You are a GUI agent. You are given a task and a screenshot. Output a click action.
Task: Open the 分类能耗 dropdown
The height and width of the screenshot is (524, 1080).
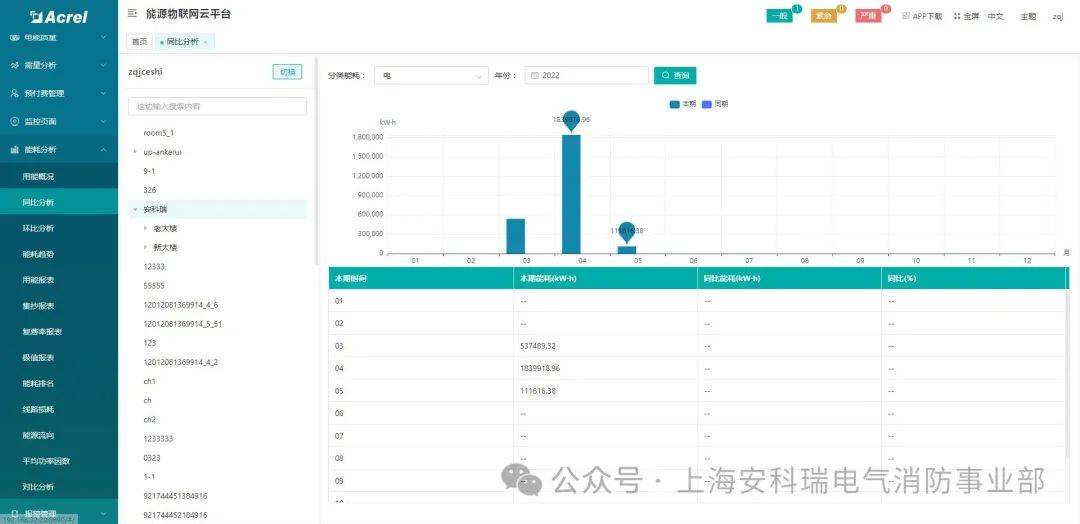(431, 76)
